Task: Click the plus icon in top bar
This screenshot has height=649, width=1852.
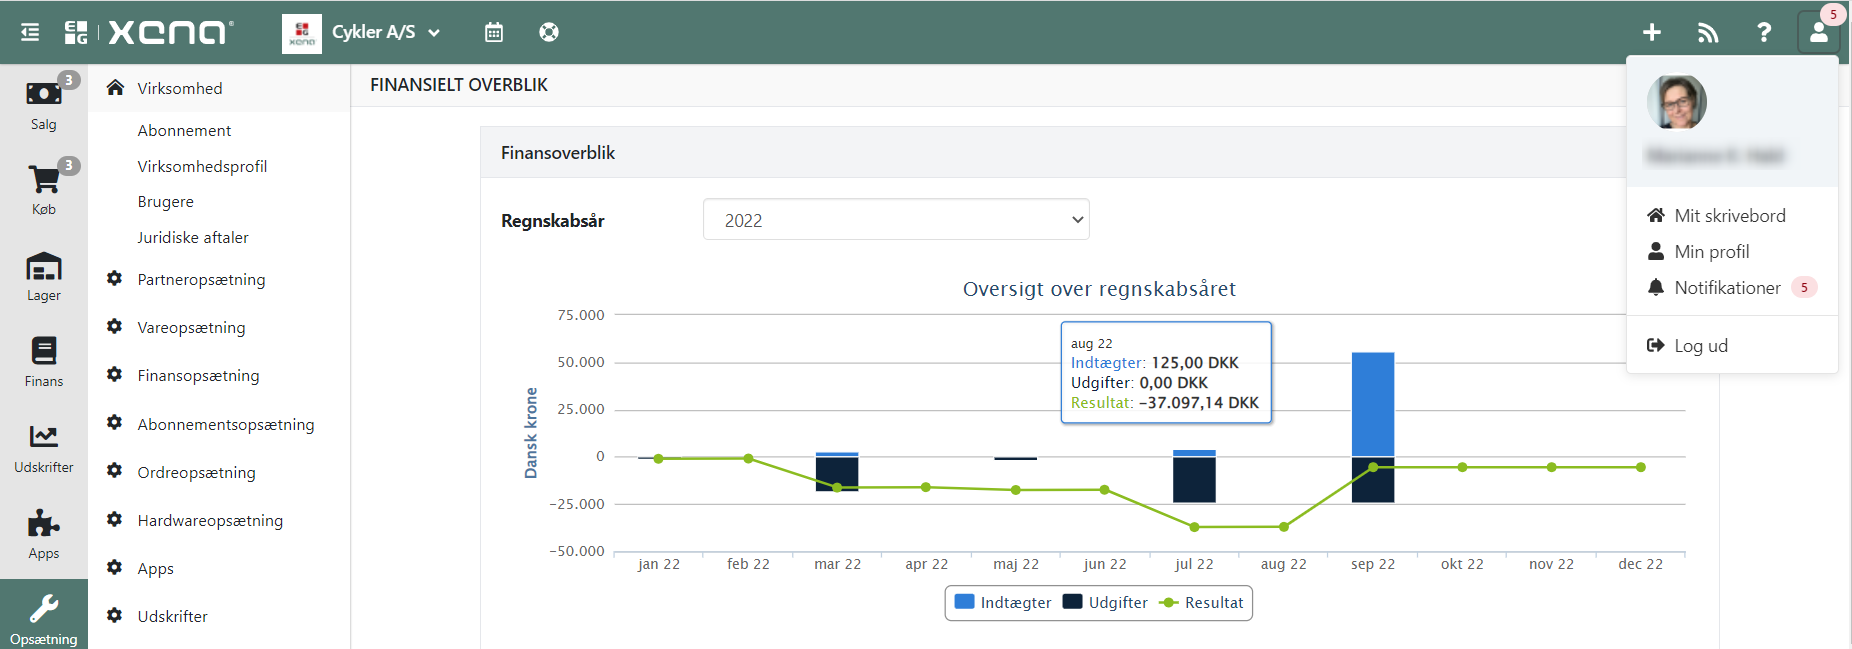Action: pyautogui.click(x=1651, y=32)
